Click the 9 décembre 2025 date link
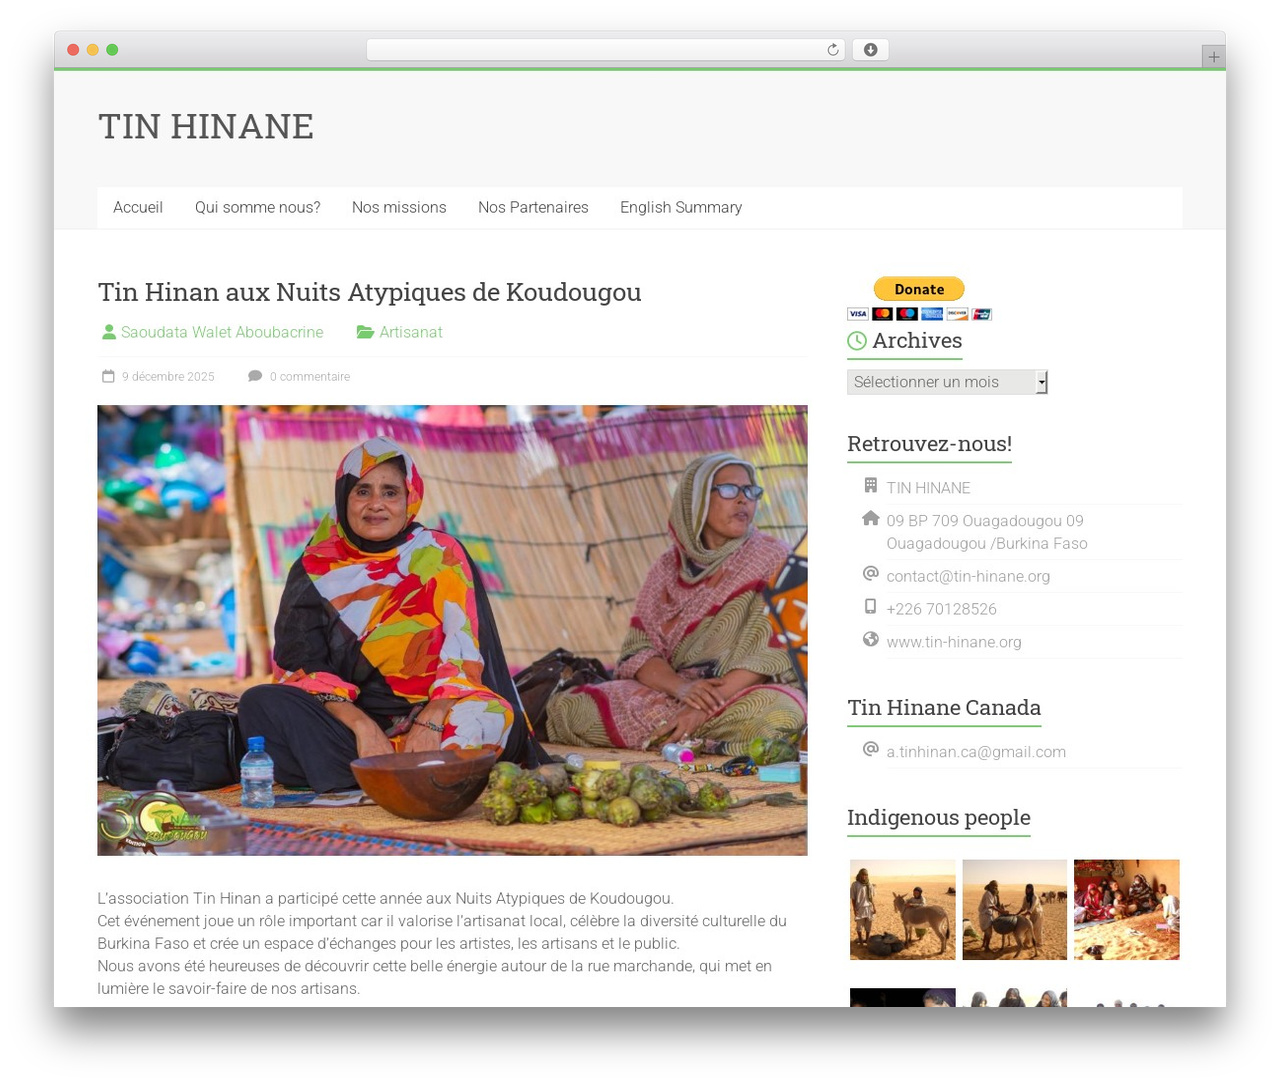 pyautogui.click(x=168, y=377)
